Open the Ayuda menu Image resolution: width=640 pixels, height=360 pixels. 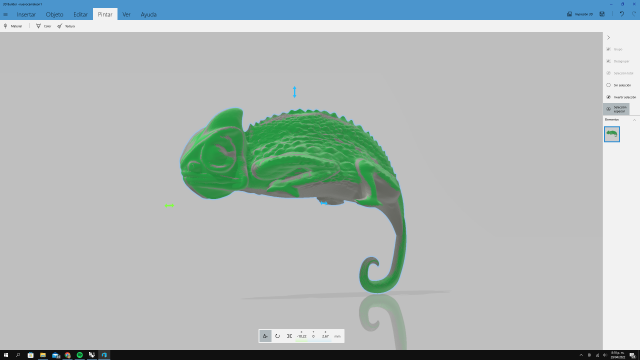149,14
